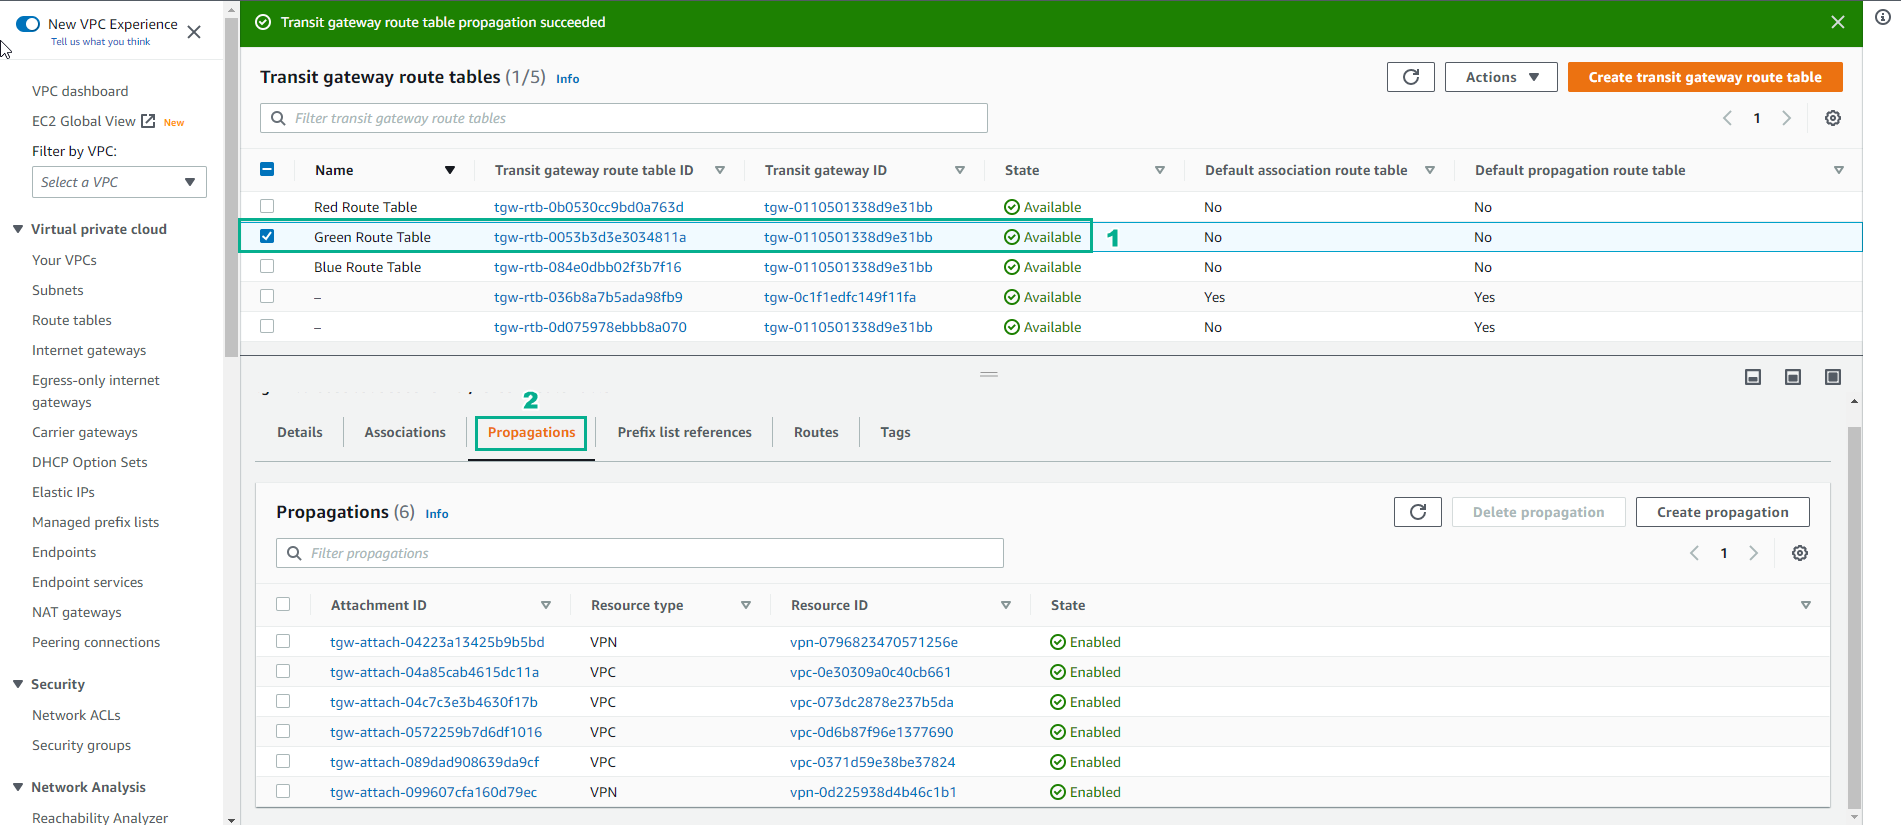Image resolution: width=1901 pixels, height=825 pixels.
Task: Sort propagations by Resource type arrow
Action: (x=745, y=605)
